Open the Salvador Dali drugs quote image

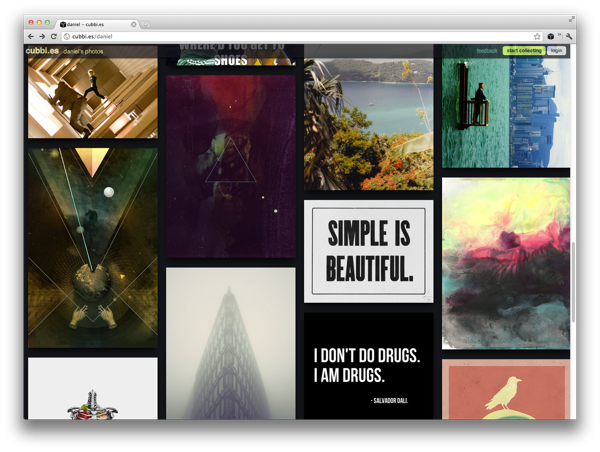pyautogui.click(x=368, y=366)
